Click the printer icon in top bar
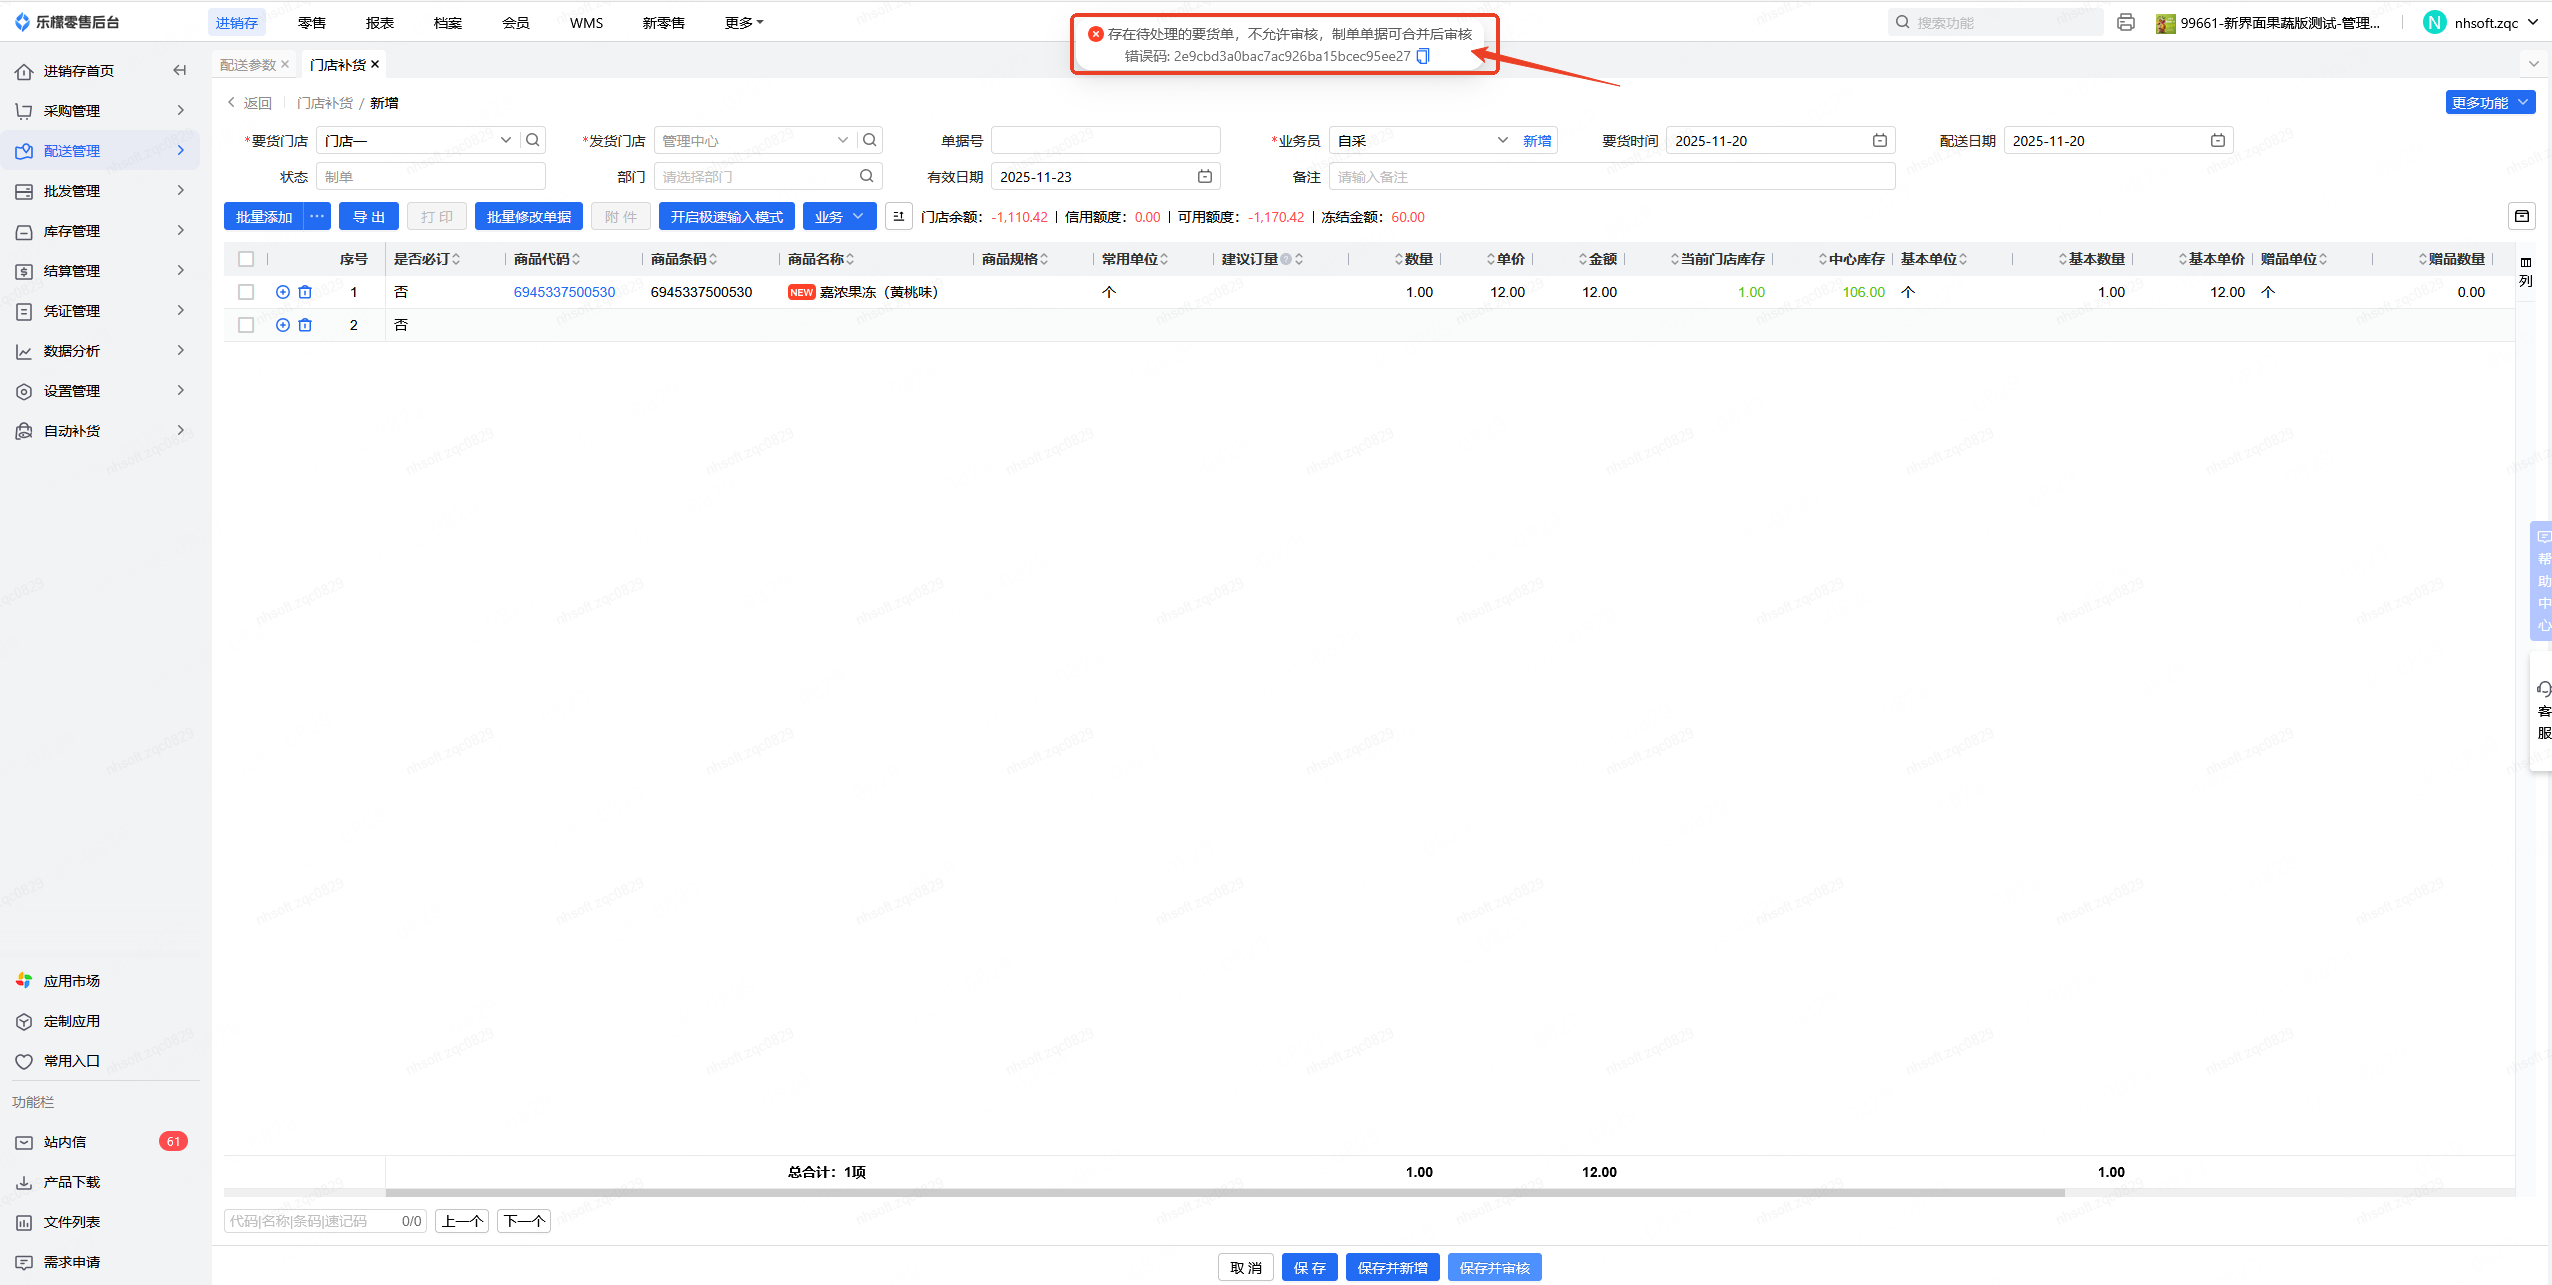Screen dimensions: 2552x1285 pos(2126,22)
